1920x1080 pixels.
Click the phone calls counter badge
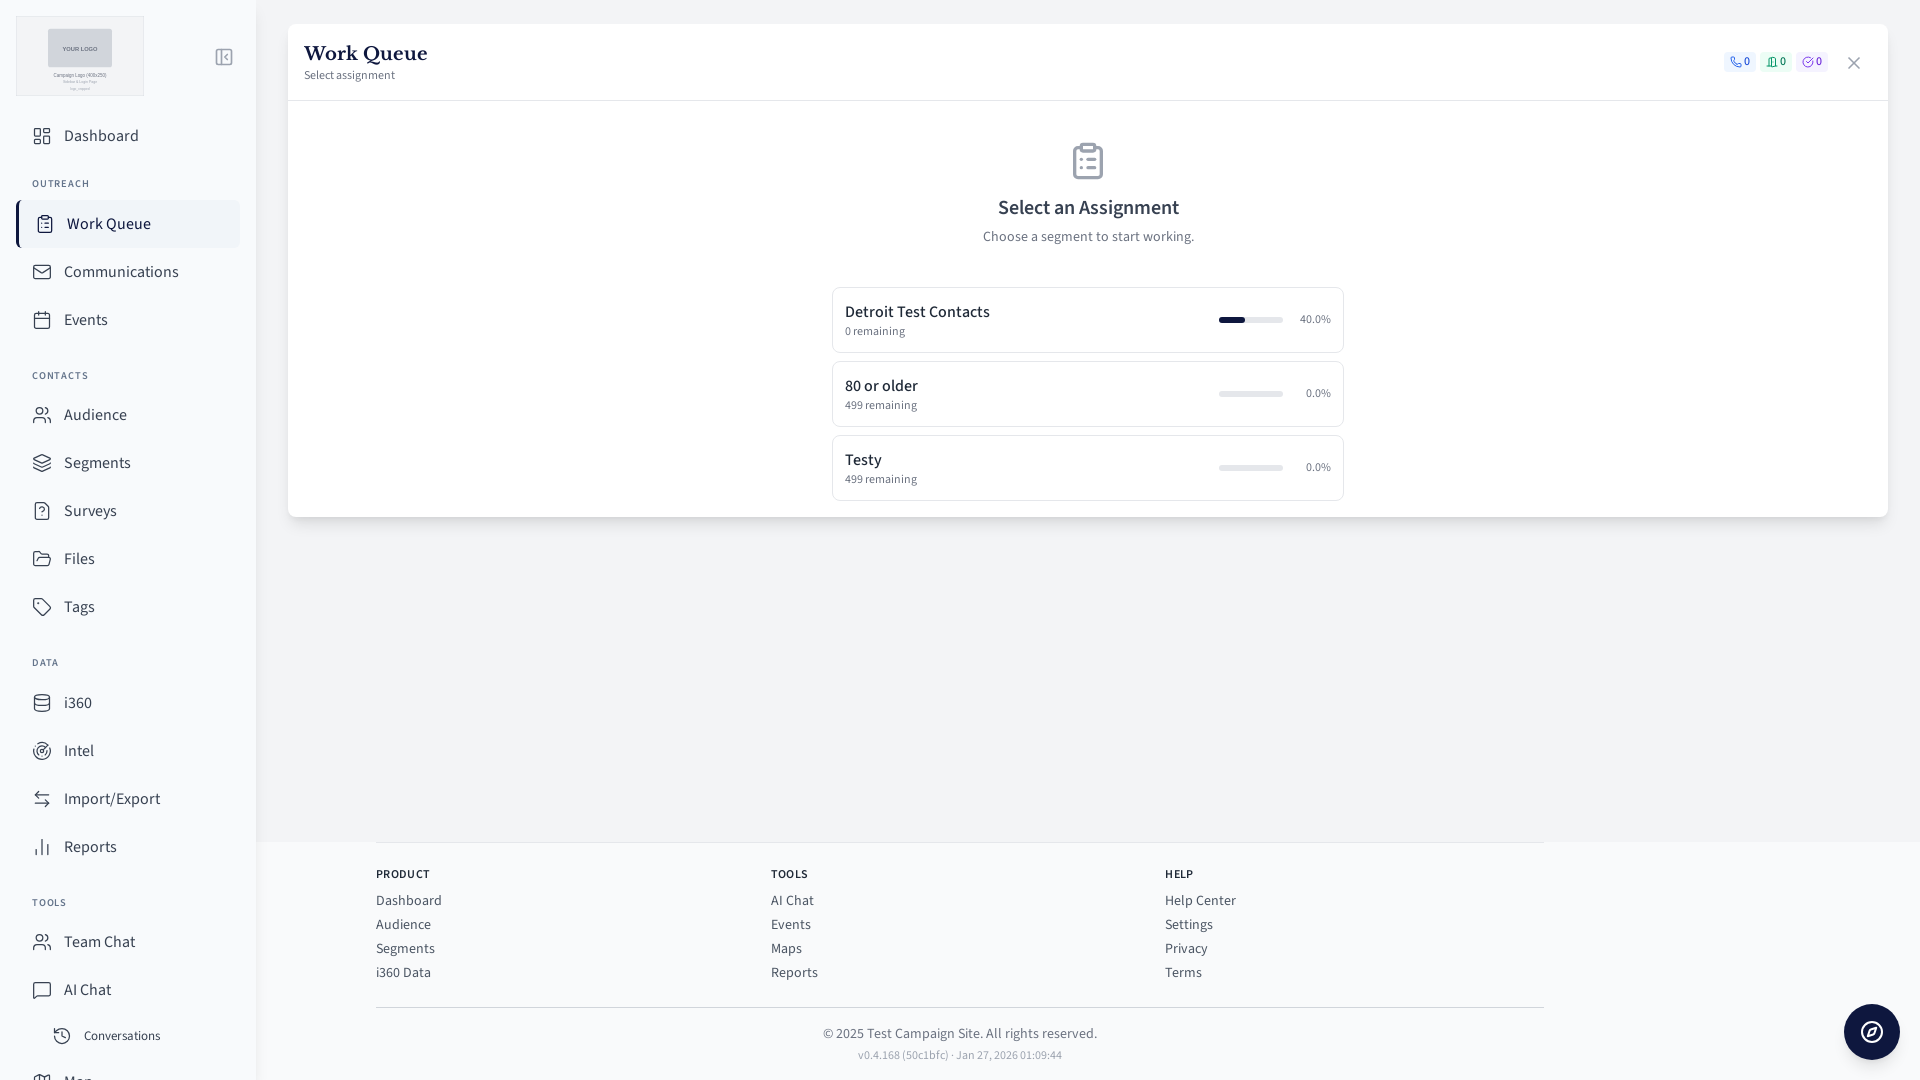(x=1739, y=62)
